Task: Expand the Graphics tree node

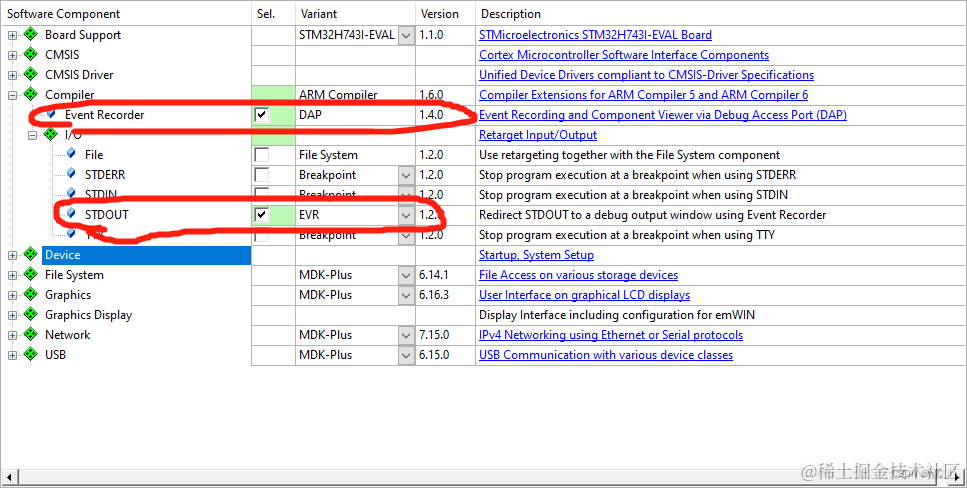Action: coord(12,296)
